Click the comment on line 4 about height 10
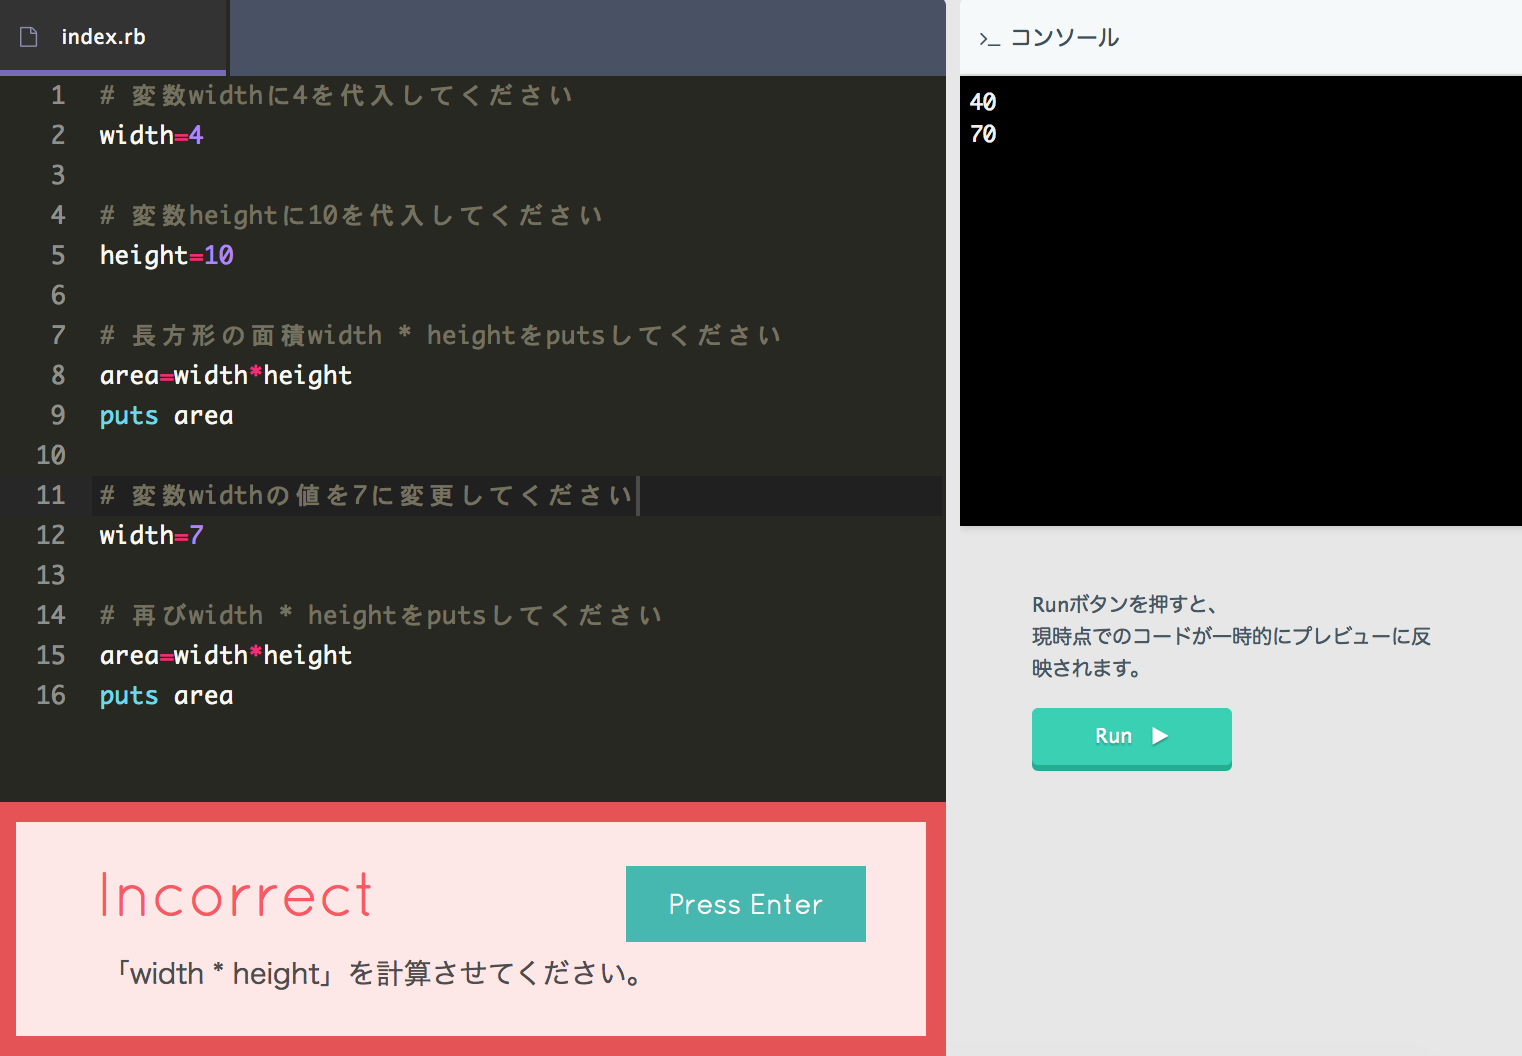The height and width of the screenshot is (1056, 1522). tap(351, 215)
